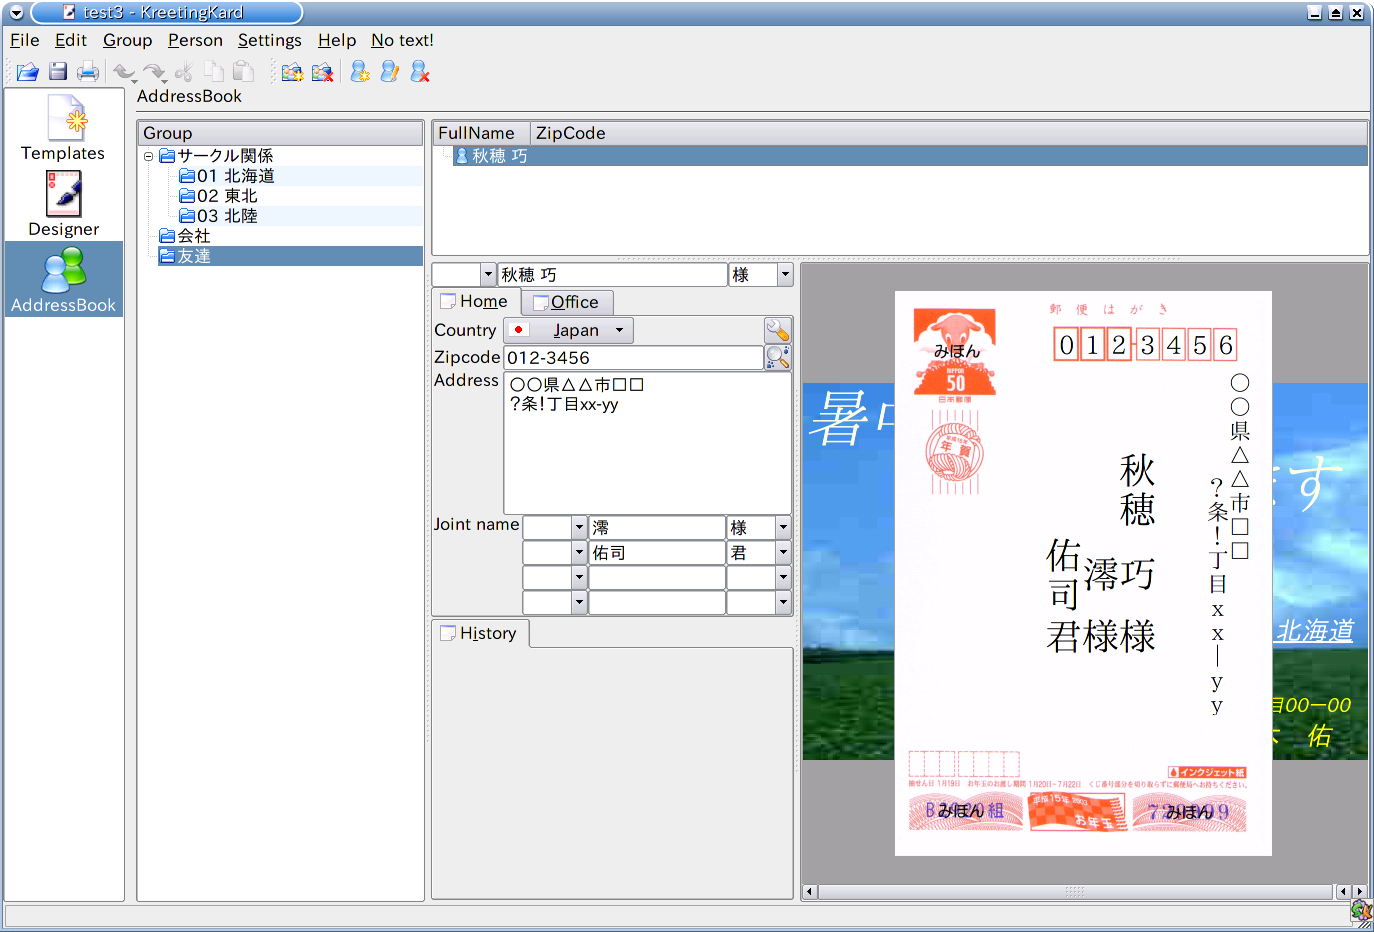Image resolution: width=1374 pixels, height=932 pixels.
Task: Add a new person using toolbar icon
Action: 360,72
